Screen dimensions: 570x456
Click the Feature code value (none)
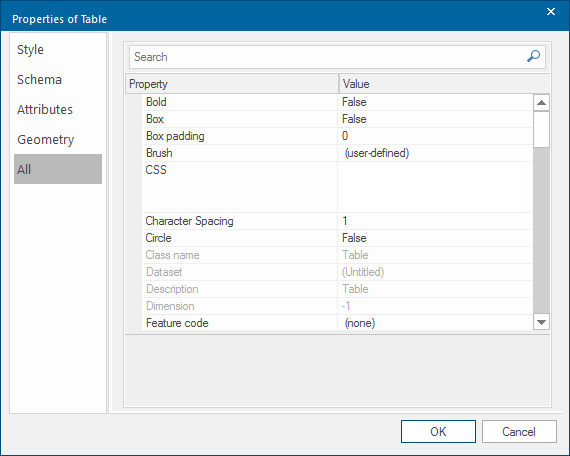point(435,323)
